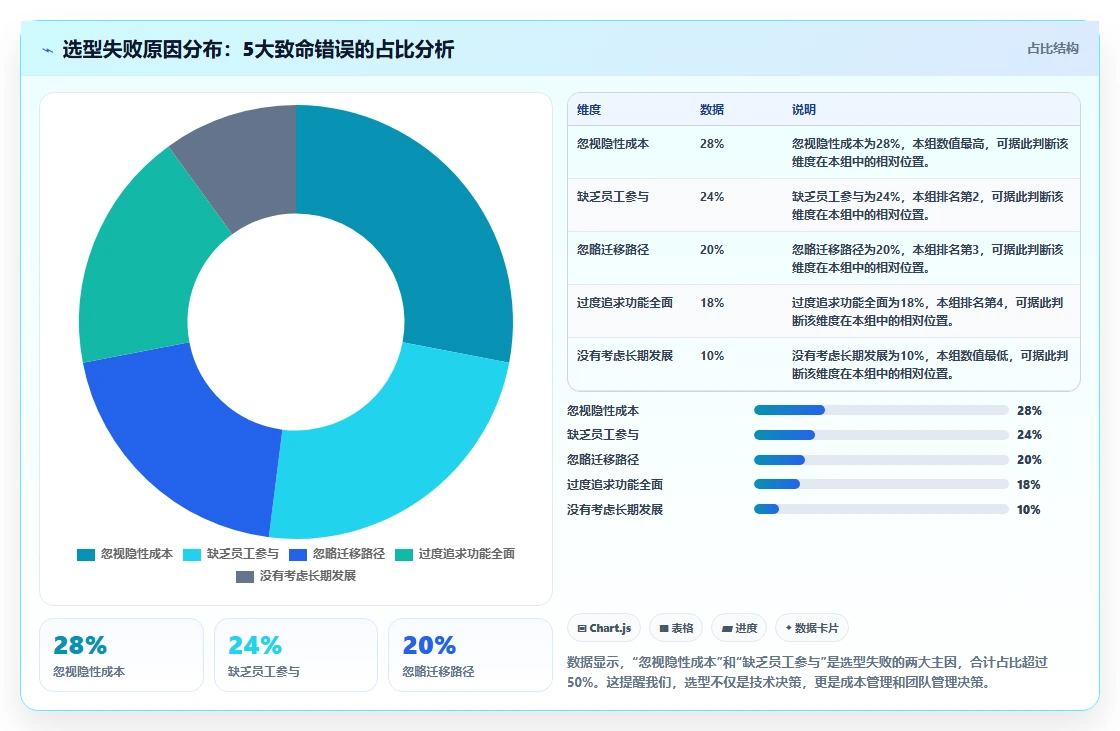Click description text starting 缺乏员工参与为24%

(x=928, y=205)
